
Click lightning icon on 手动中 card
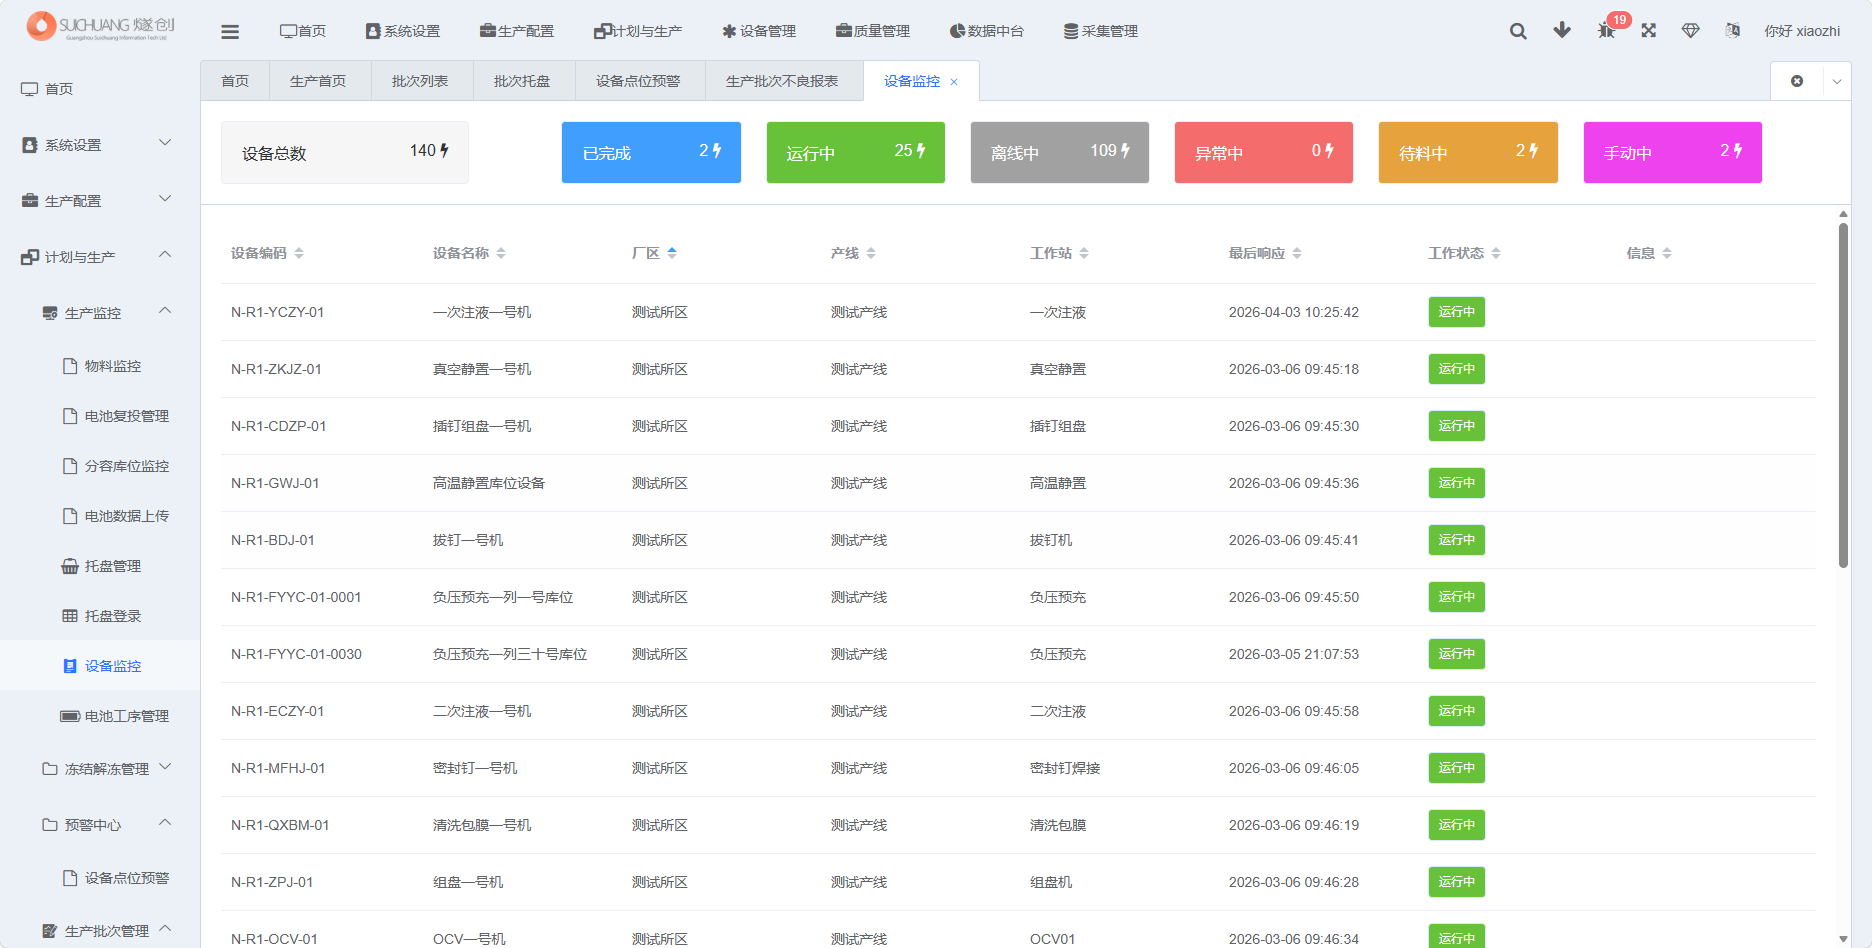point(1738,151)
